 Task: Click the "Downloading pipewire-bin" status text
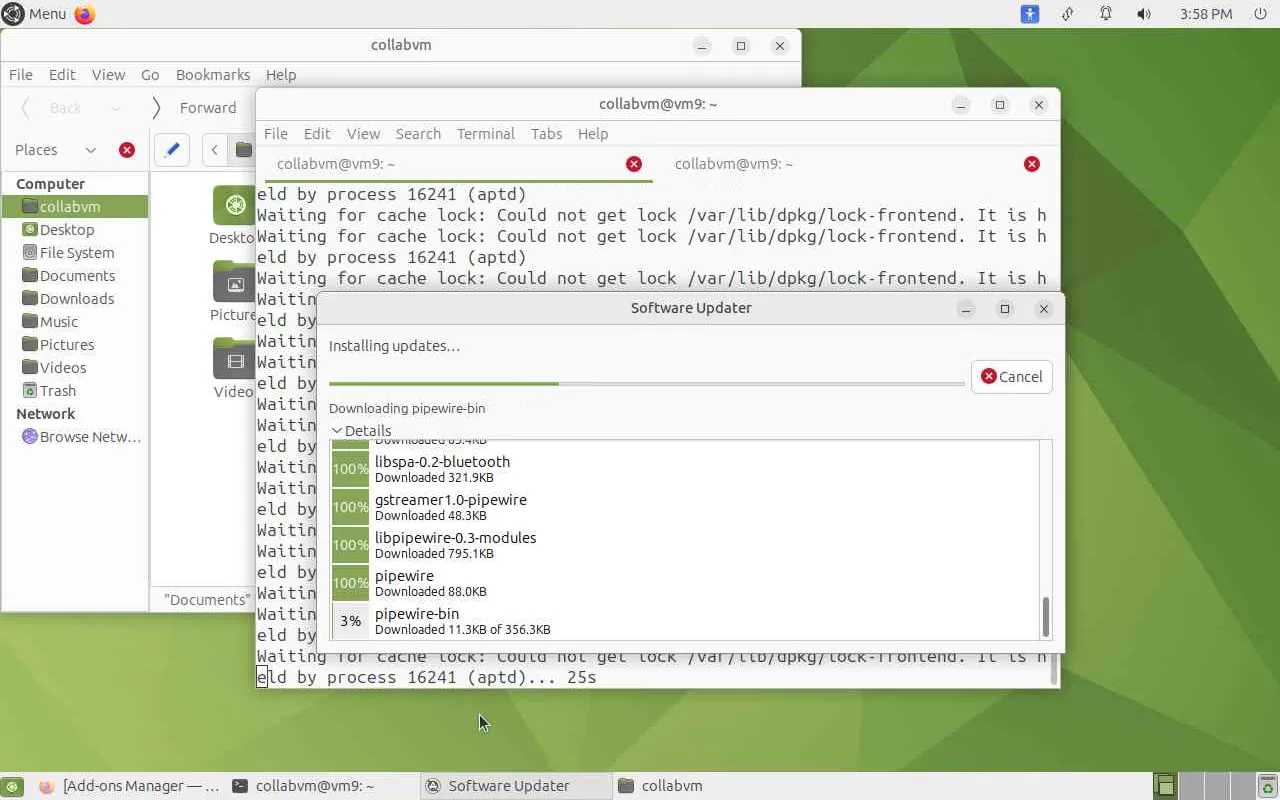(x=407, y=408)
